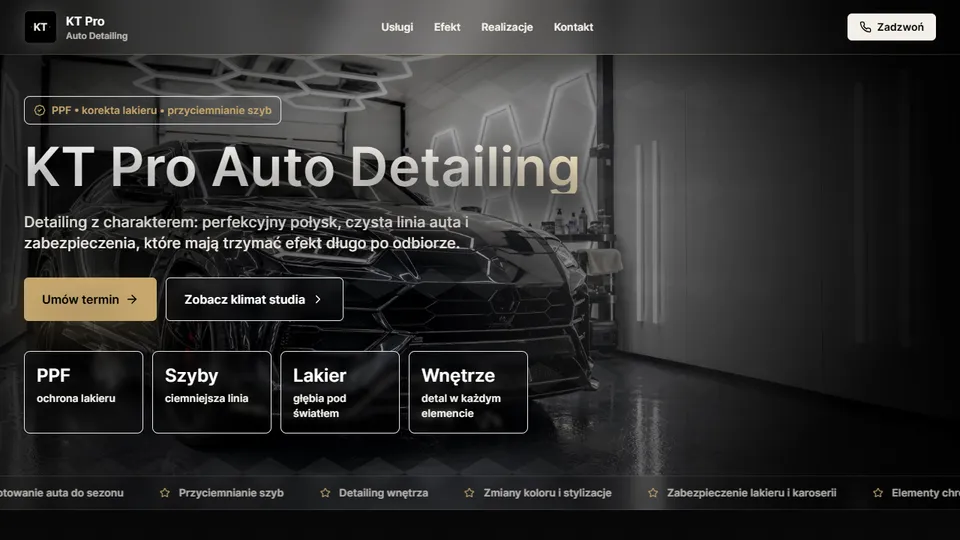
Task: Click the phone icon in Zadzwoń button
Action: (x=865, y=27)
